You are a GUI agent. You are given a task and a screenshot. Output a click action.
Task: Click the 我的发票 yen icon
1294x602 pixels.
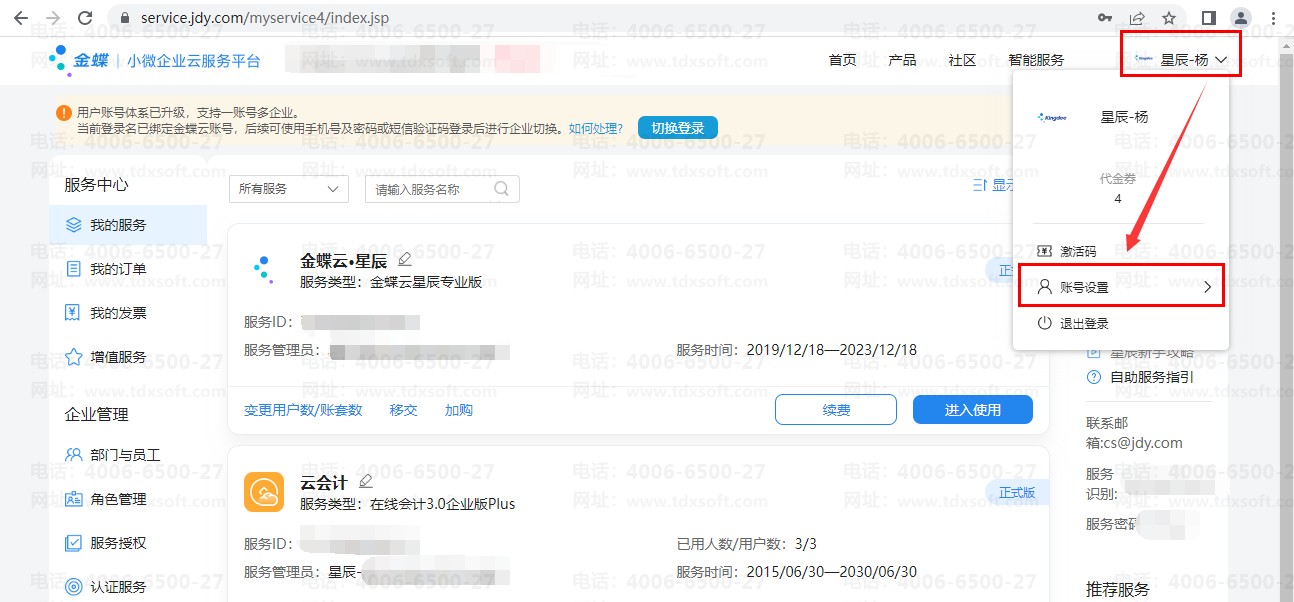pyautogui.click(x=73, y=313)
